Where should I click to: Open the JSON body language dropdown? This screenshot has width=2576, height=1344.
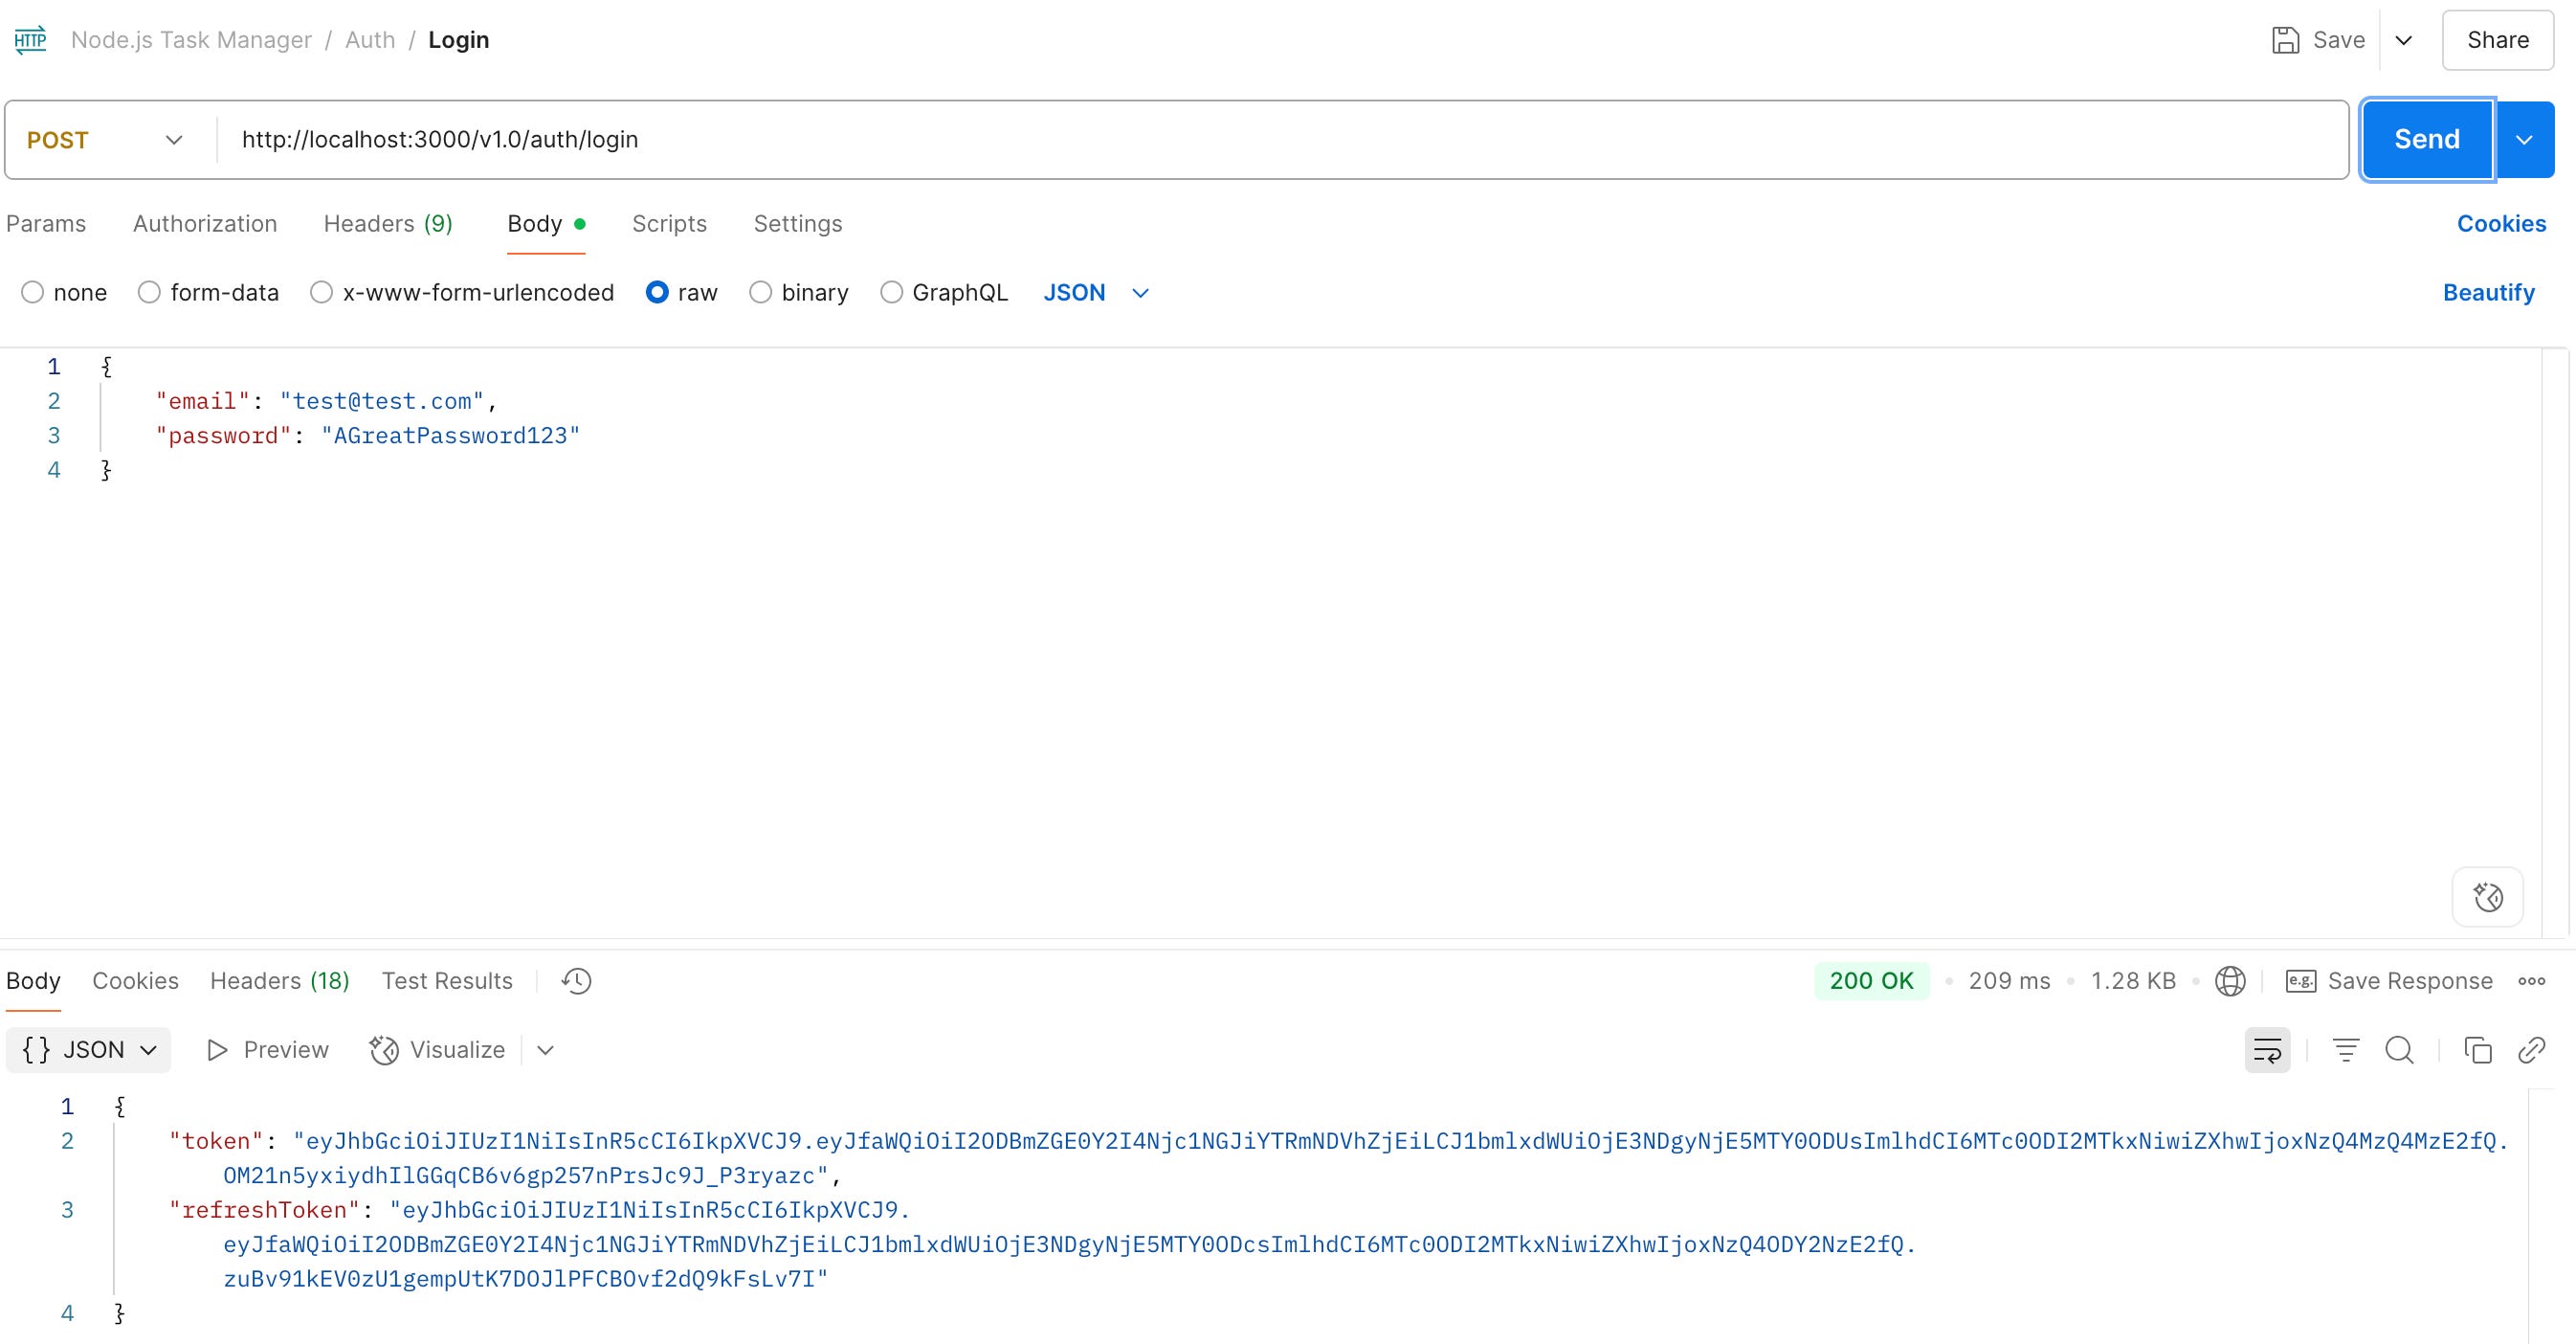point(1095,292)
